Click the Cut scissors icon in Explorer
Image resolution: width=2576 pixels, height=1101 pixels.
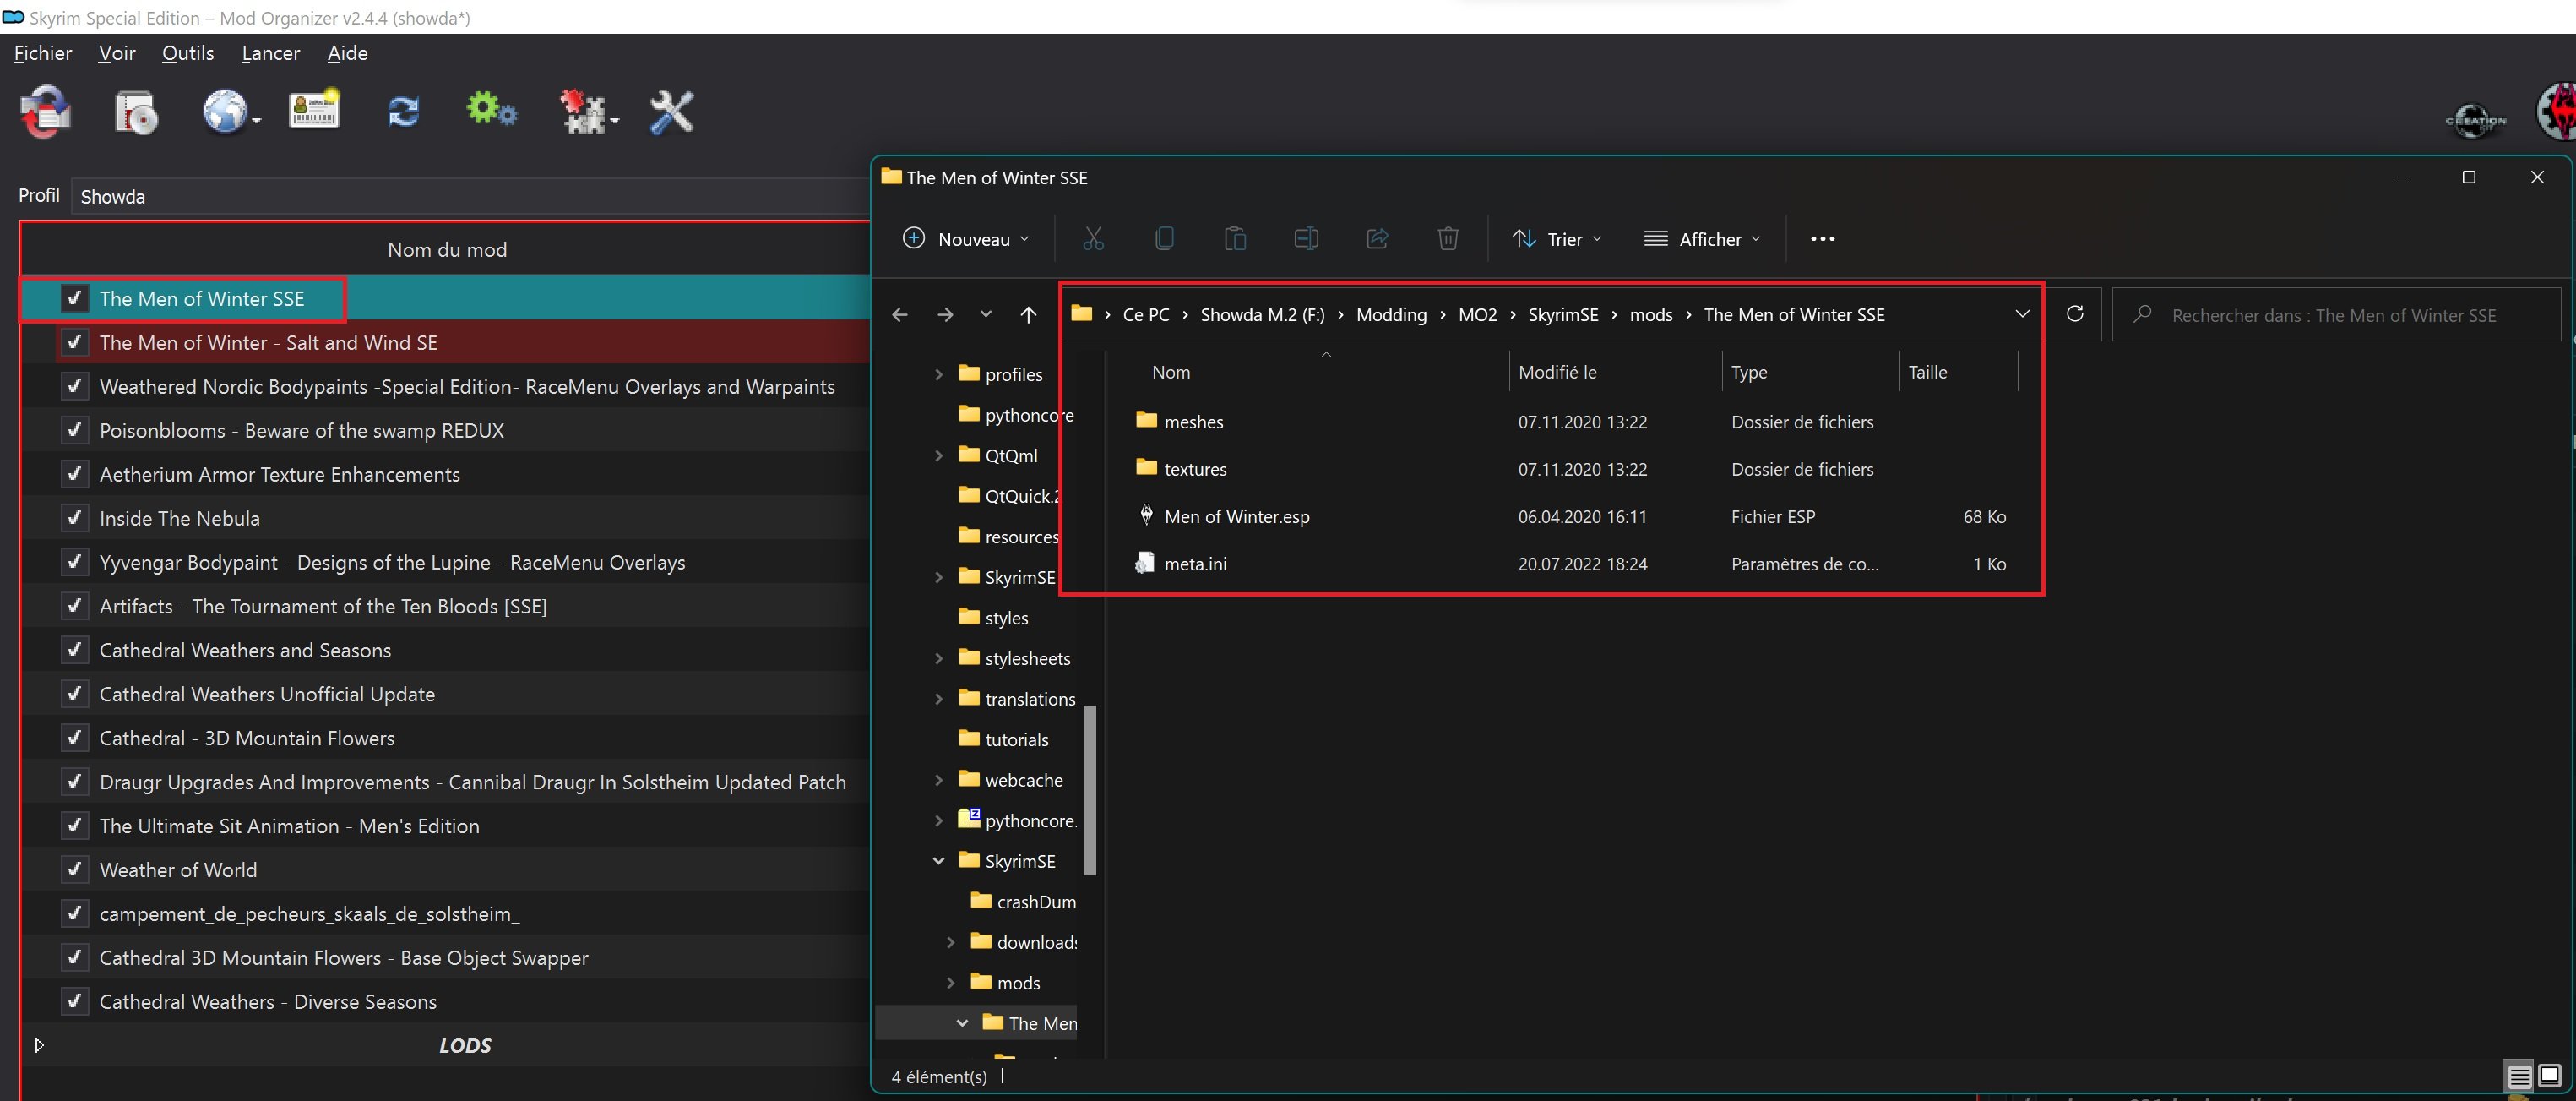click(1093, 239)
